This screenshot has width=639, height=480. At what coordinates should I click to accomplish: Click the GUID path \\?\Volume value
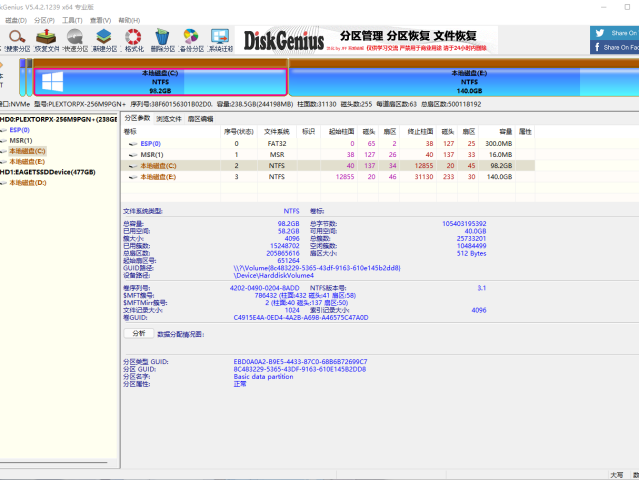tap(317, 268)
